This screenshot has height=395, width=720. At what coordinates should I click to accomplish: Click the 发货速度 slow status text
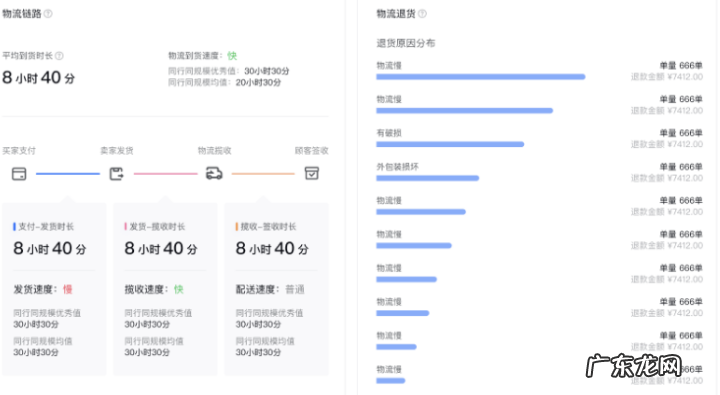tap(68, 289)
